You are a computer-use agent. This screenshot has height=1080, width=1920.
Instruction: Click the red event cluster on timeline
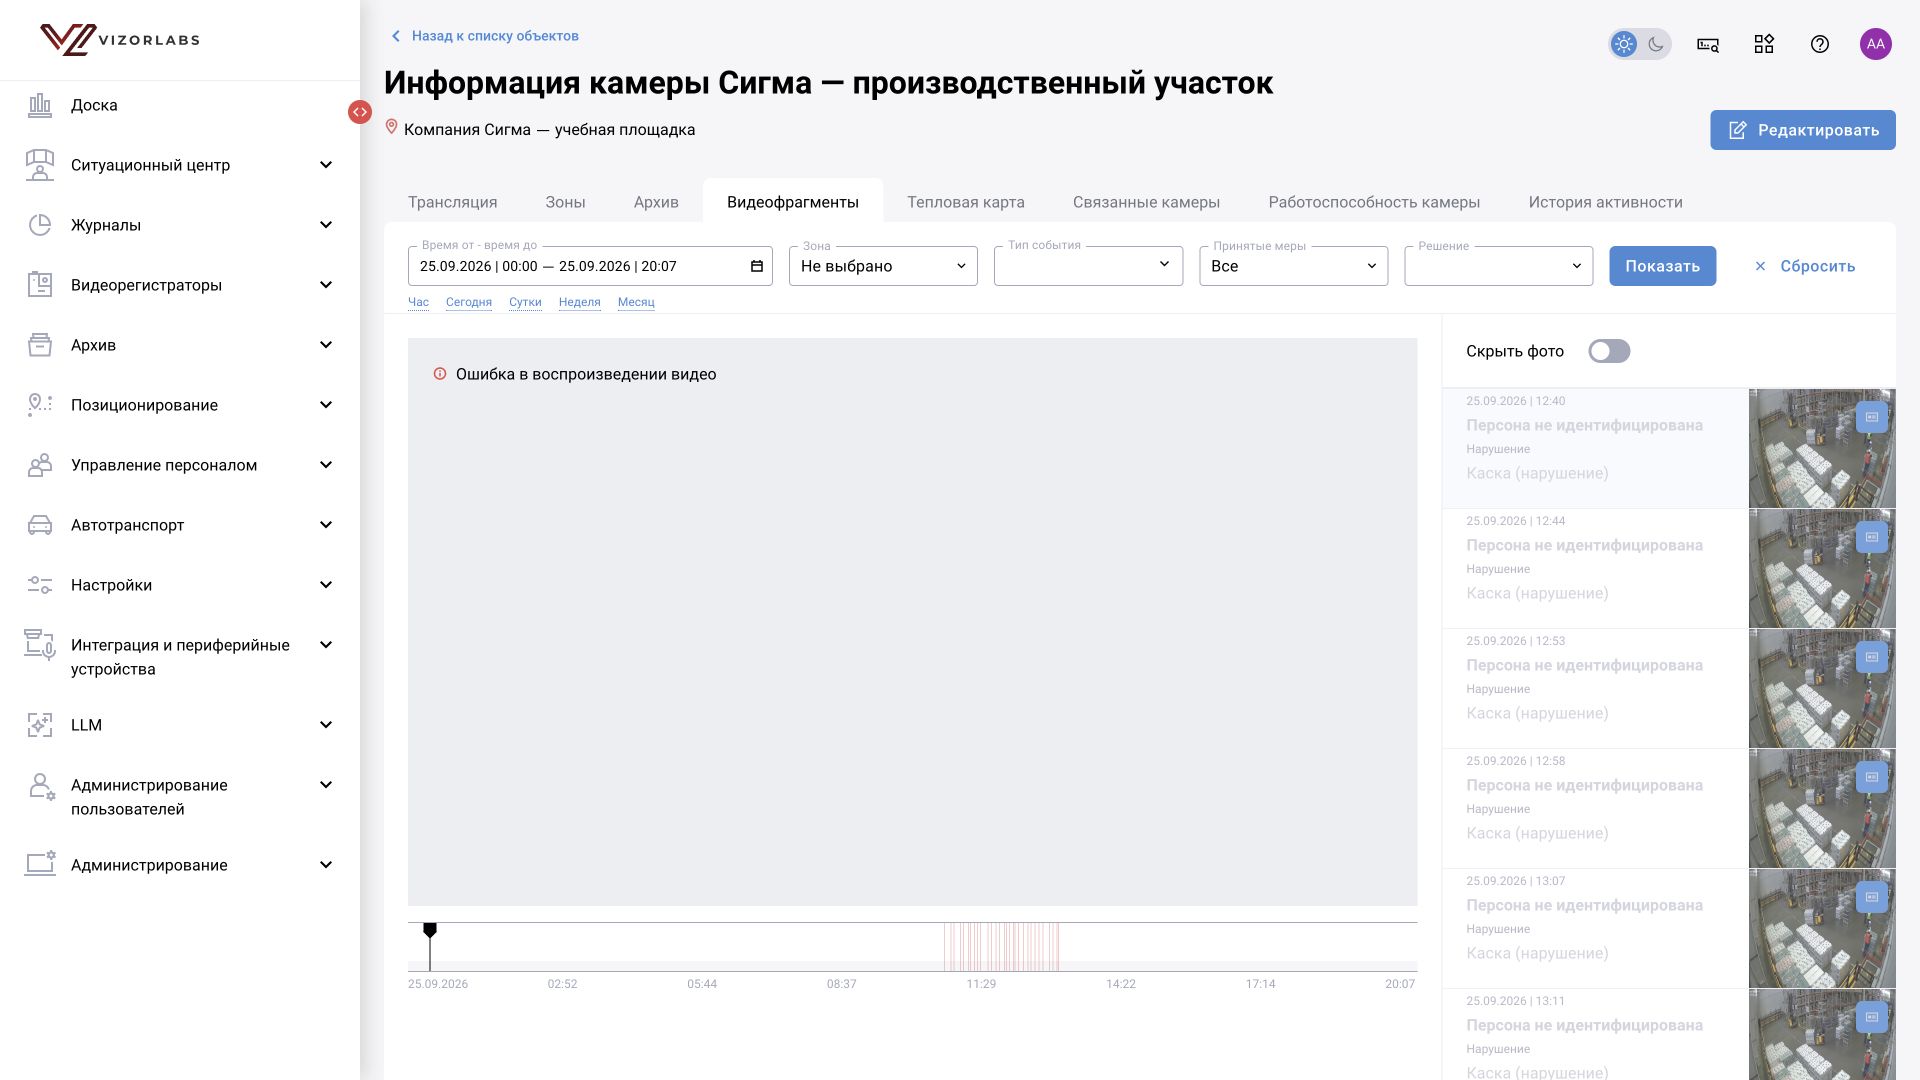pos(1001,946)
